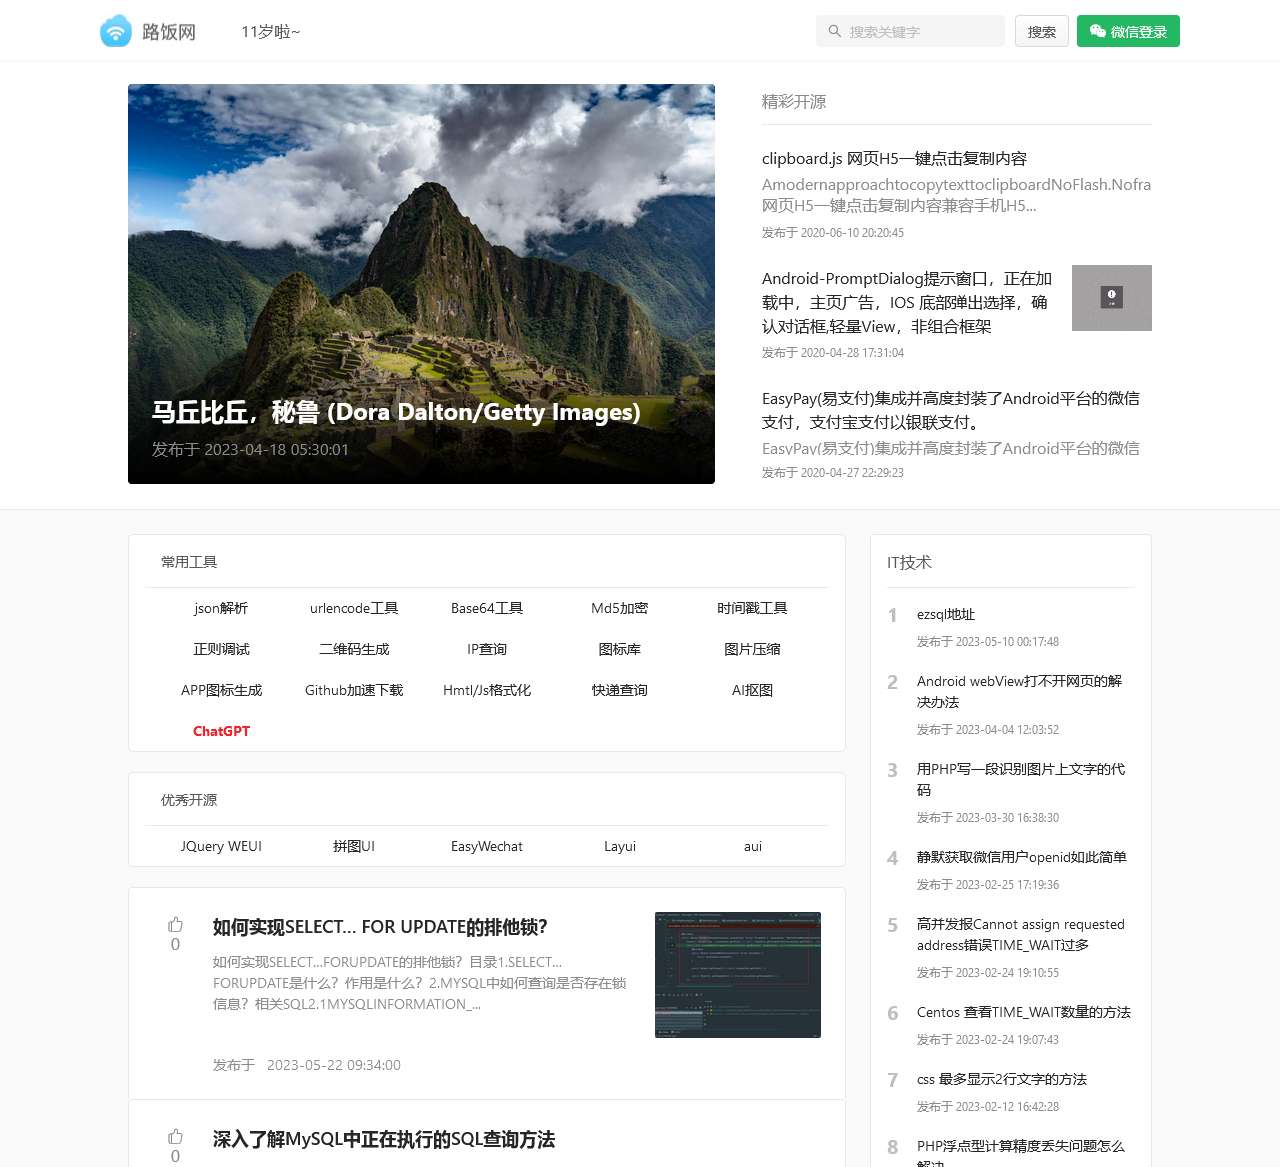
Task: Open 深入了解MySQL中正在执行的SQL查询方法 article
Action: coord(384,1139)
